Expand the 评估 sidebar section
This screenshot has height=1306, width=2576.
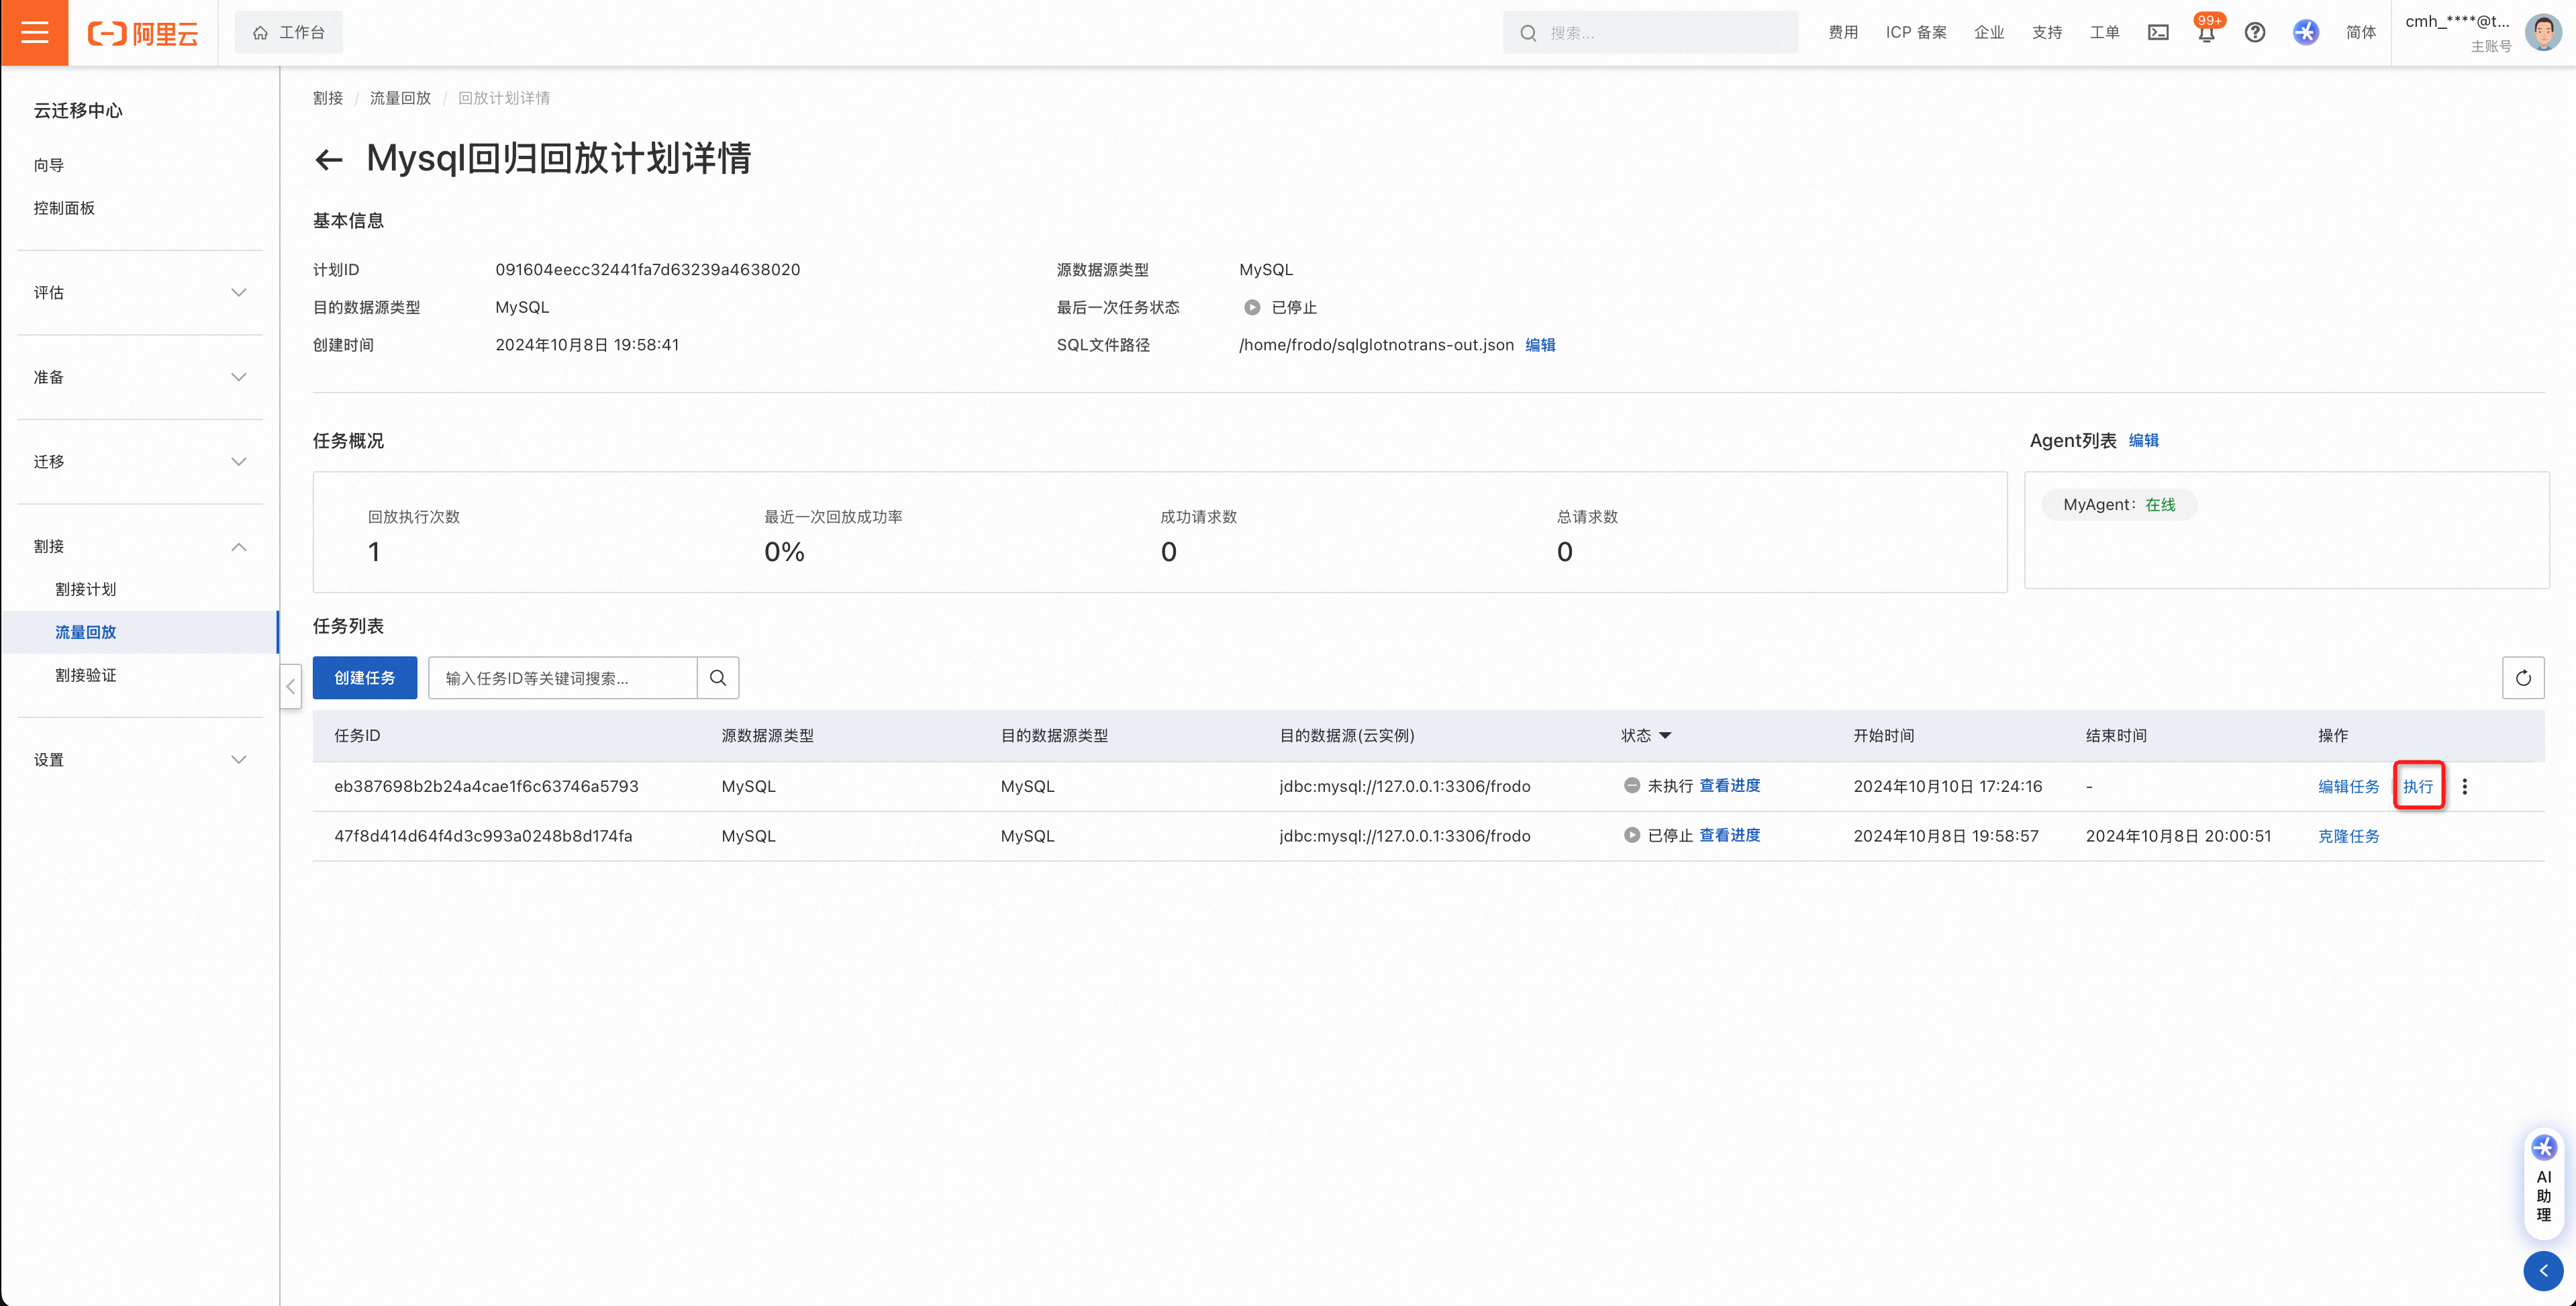[x=140, y=293]
